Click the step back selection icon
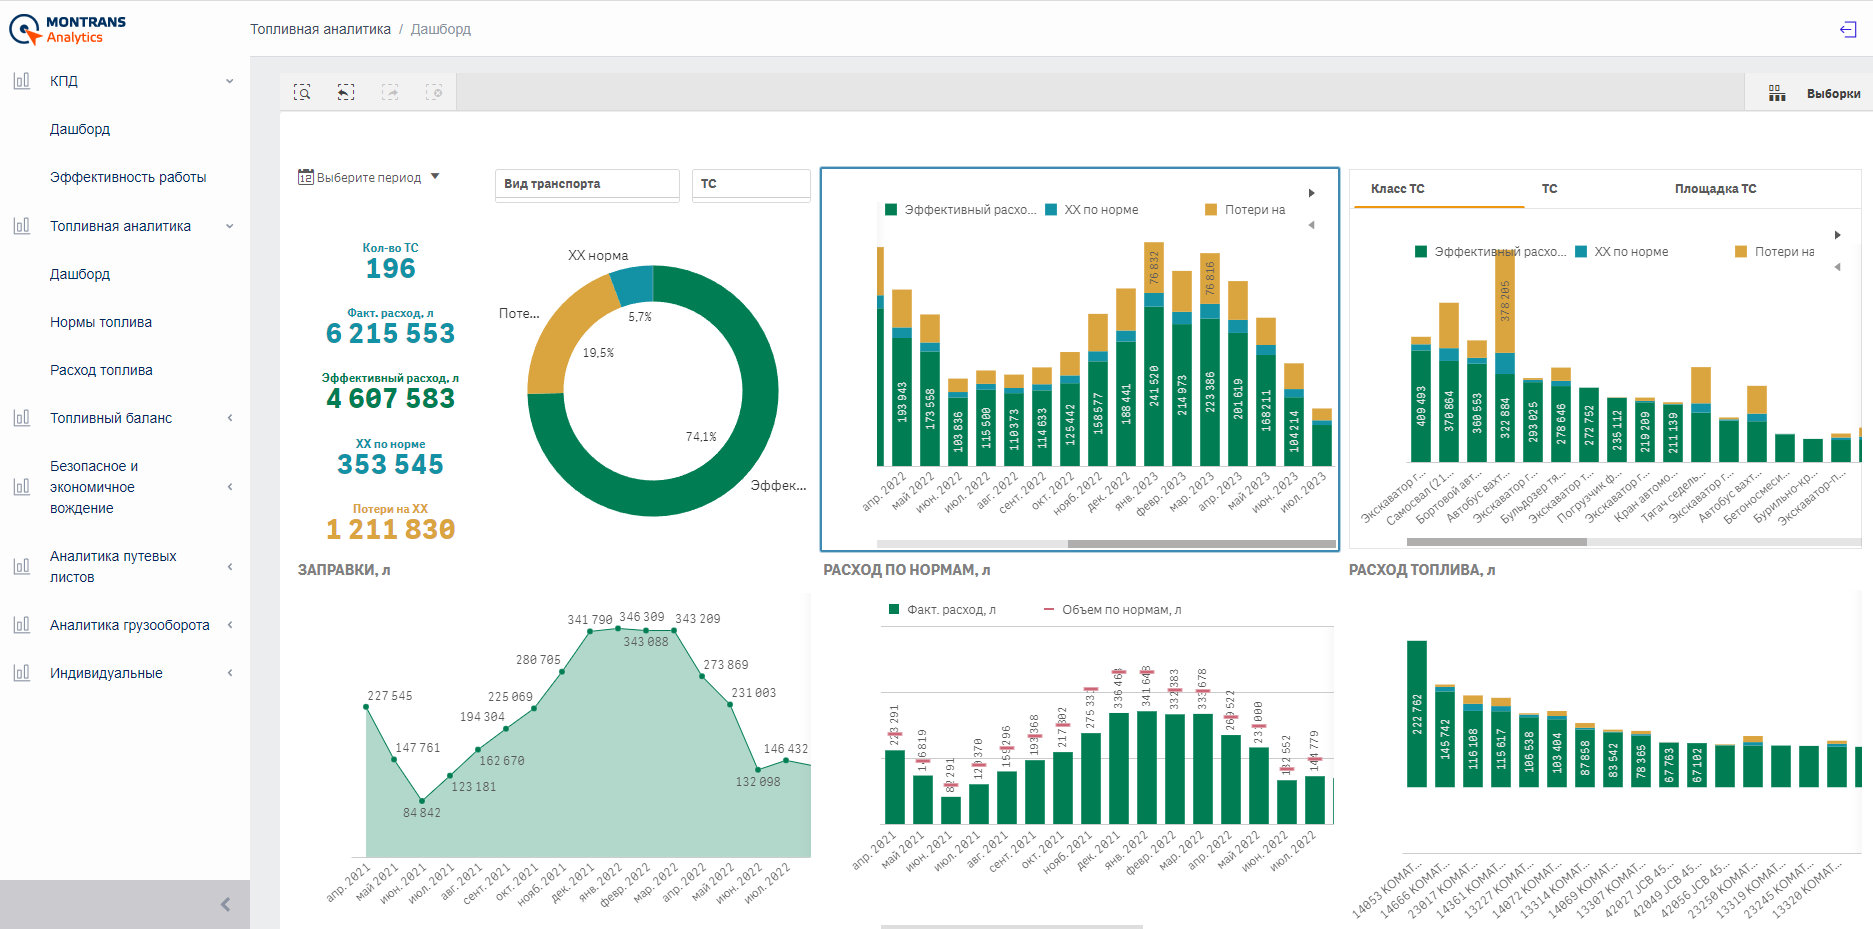This screenshot has width=1873, height=929. point(346,92)
